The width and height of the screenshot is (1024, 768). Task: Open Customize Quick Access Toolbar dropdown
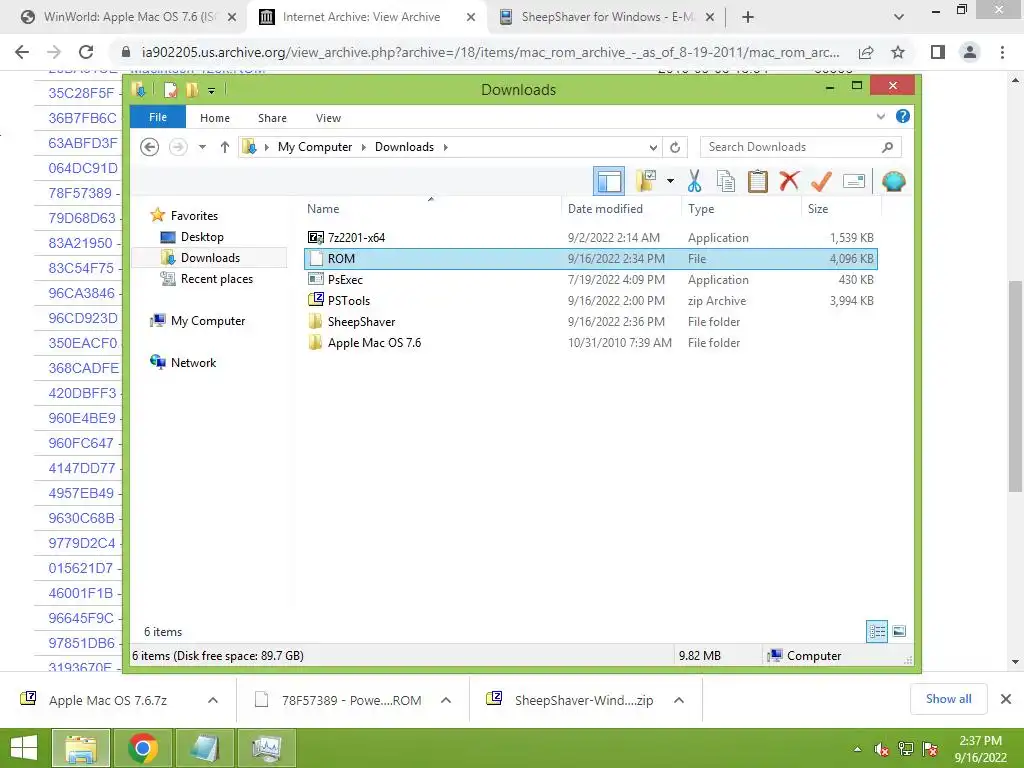pyautogui.click(x=212, y=91)
